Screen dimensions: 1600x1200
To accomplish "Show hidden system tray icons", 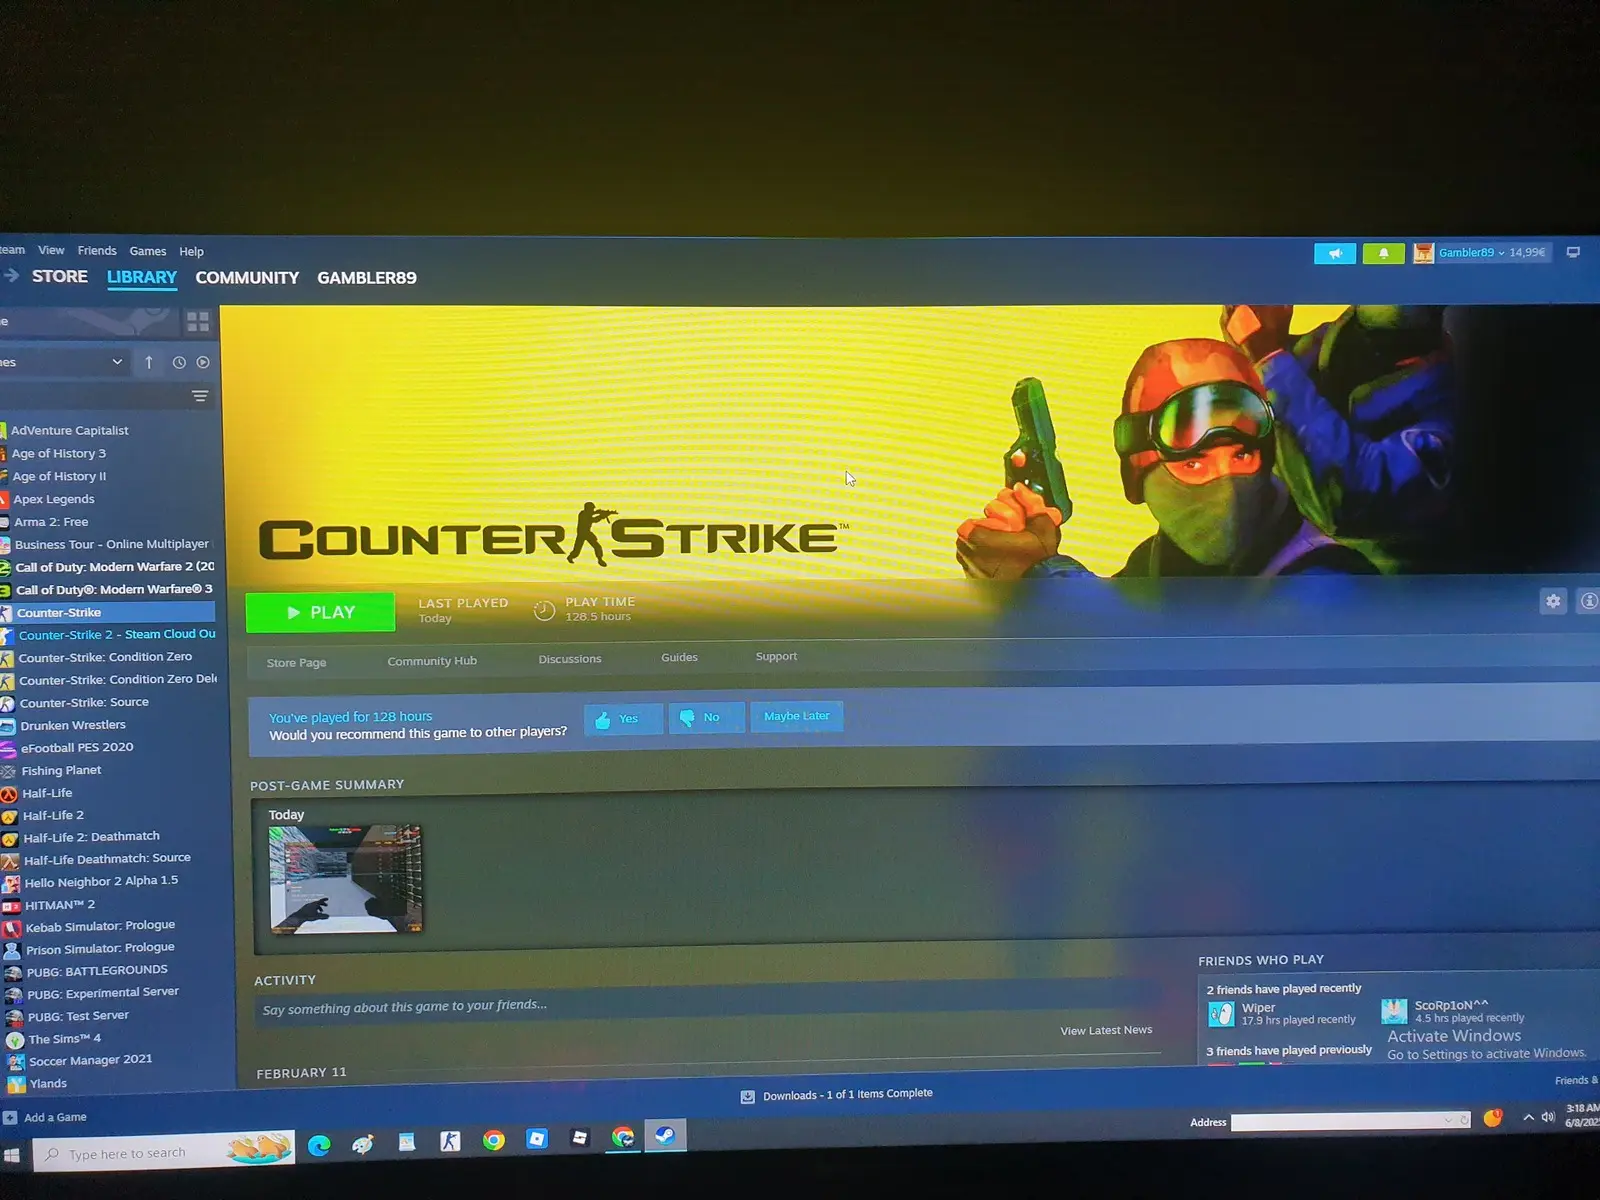I will [1528, 1118].
